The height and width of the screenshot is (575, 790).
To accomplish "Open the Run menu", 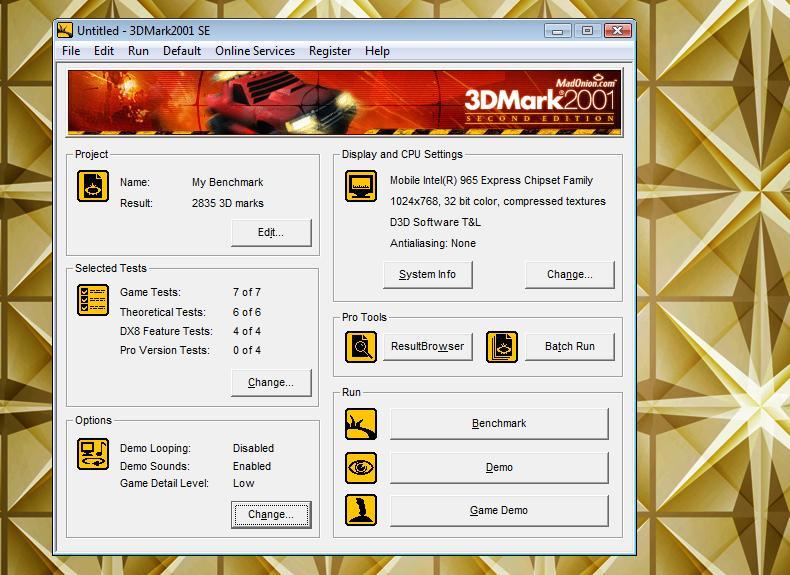I will click(138, 51).
